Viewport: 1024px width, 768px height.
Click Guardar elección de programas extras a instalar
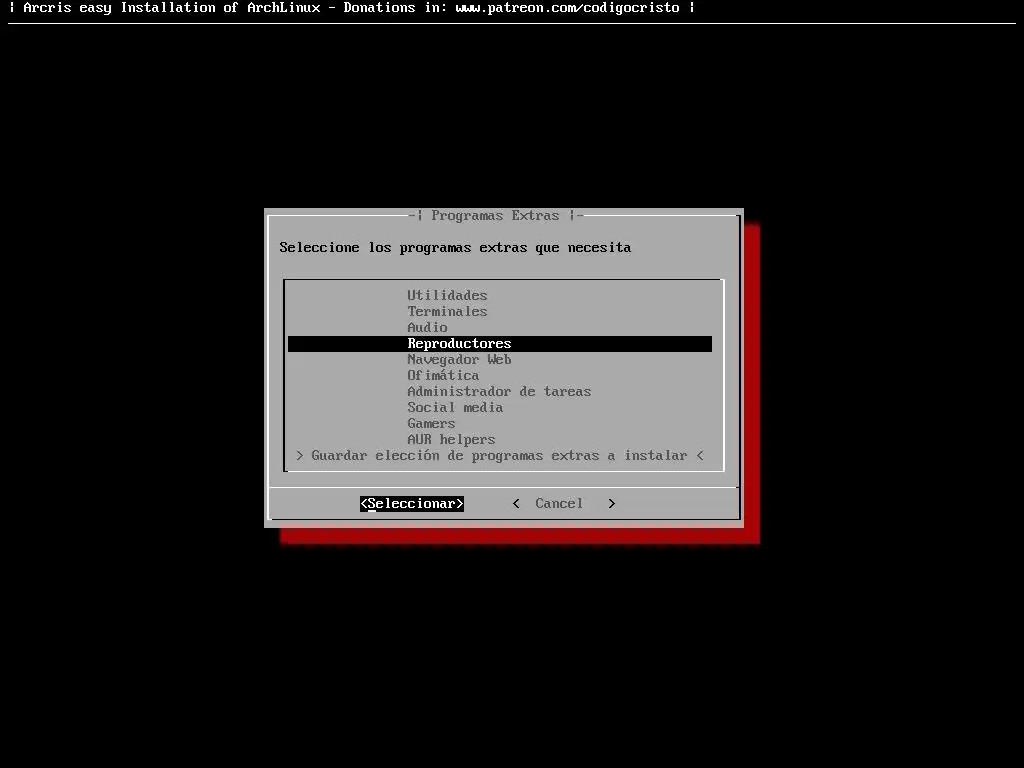tap(500, 456)
